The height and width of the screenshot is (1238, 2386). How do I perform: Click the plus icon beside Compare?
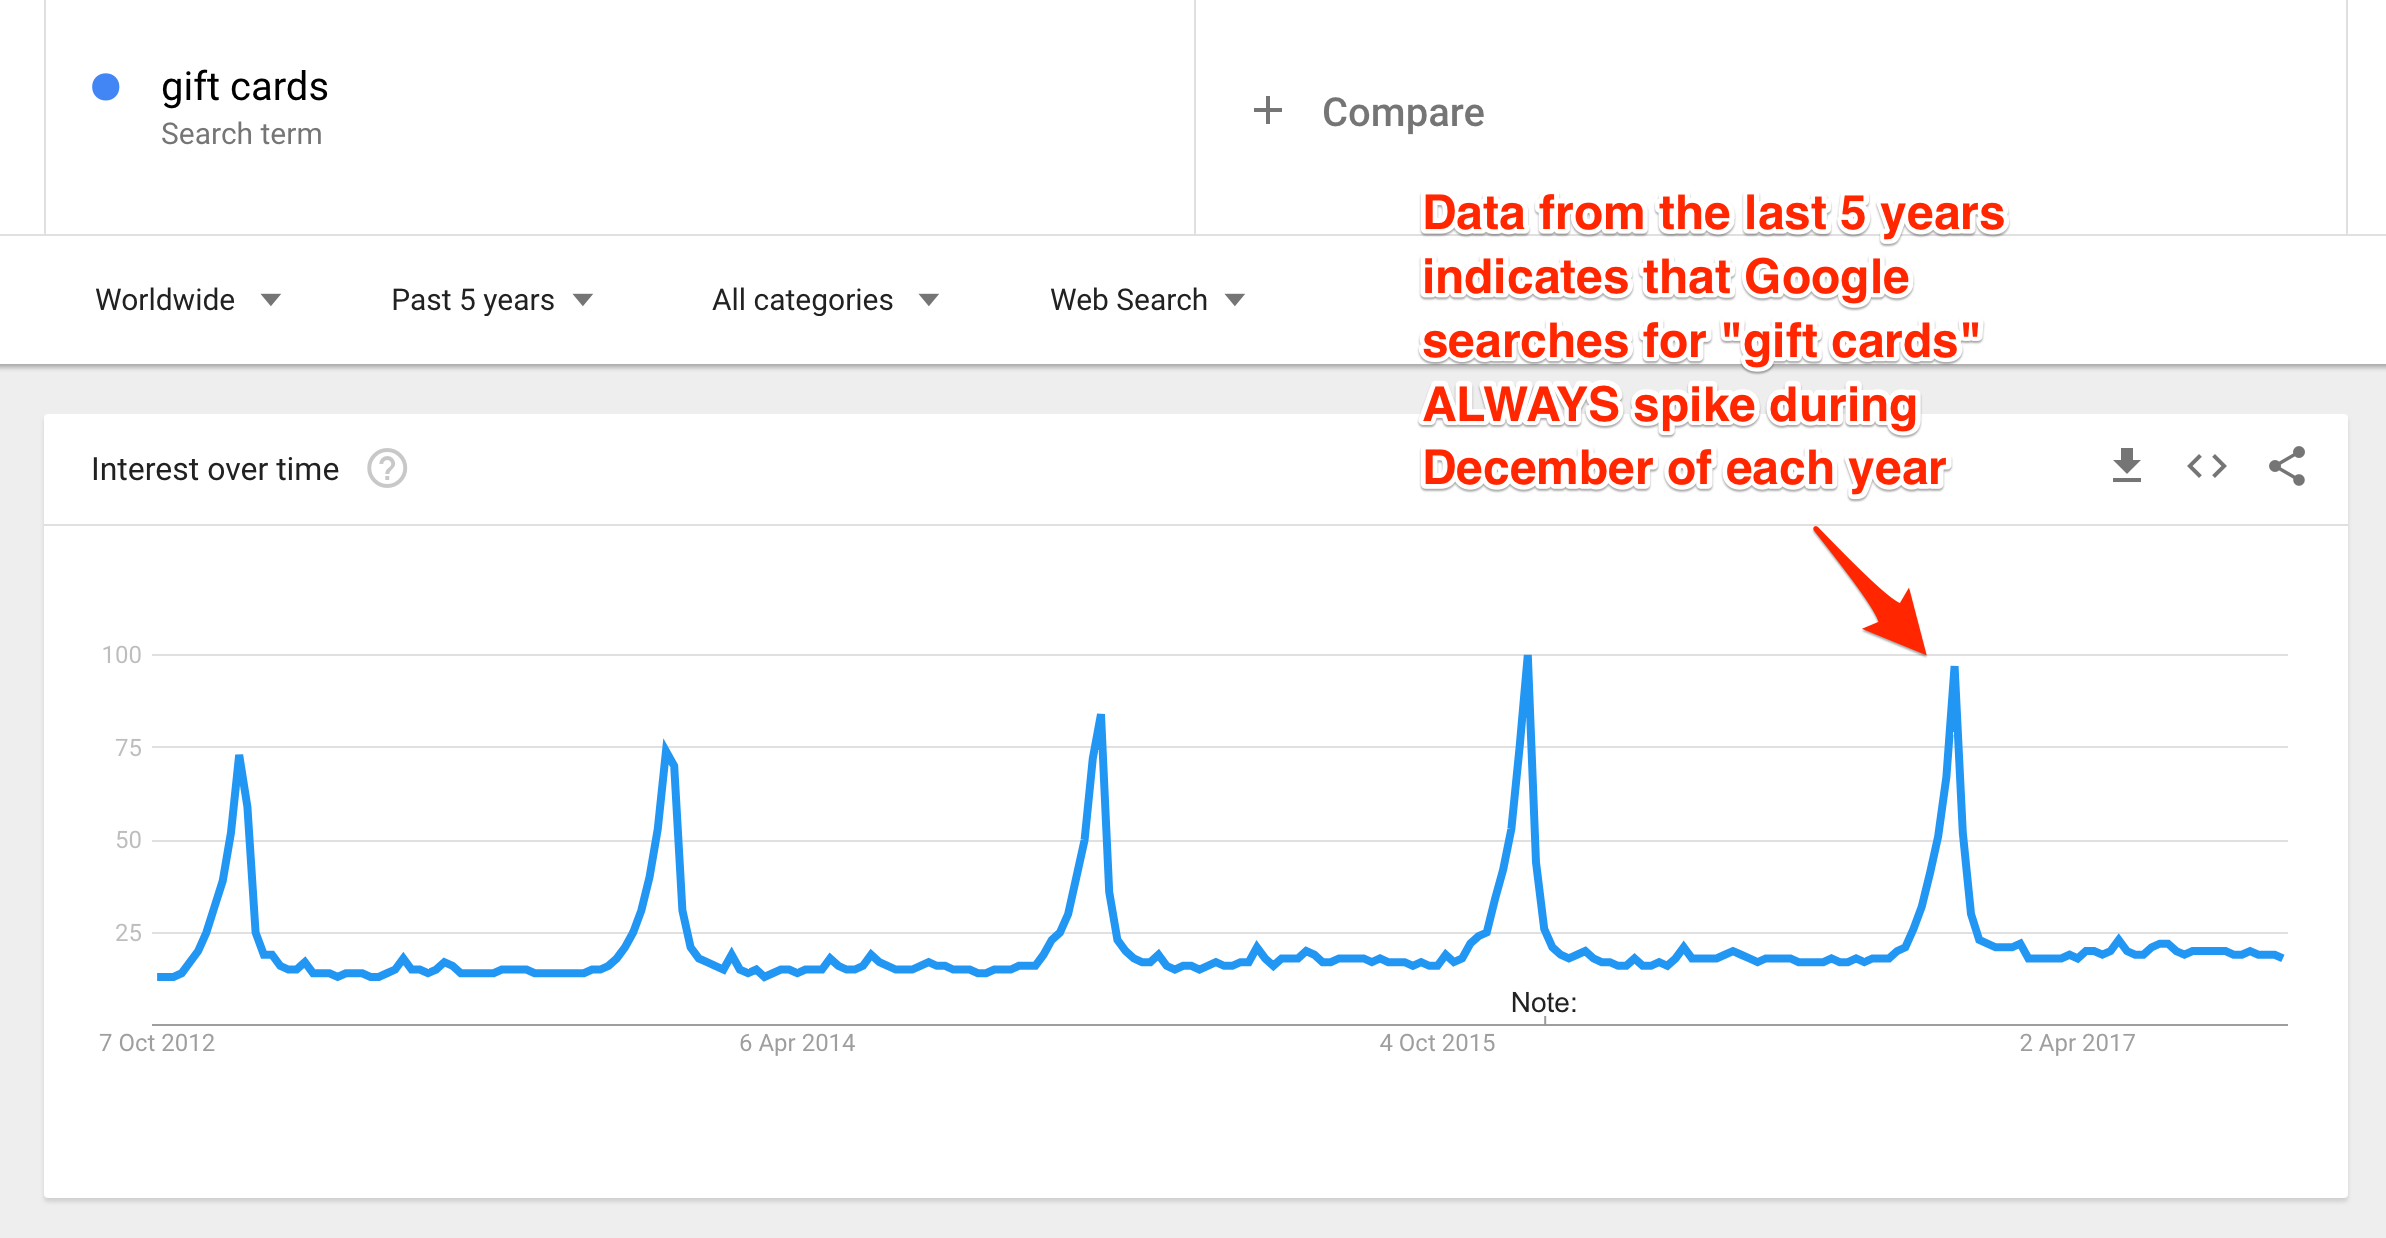(x=1267, y=111)
